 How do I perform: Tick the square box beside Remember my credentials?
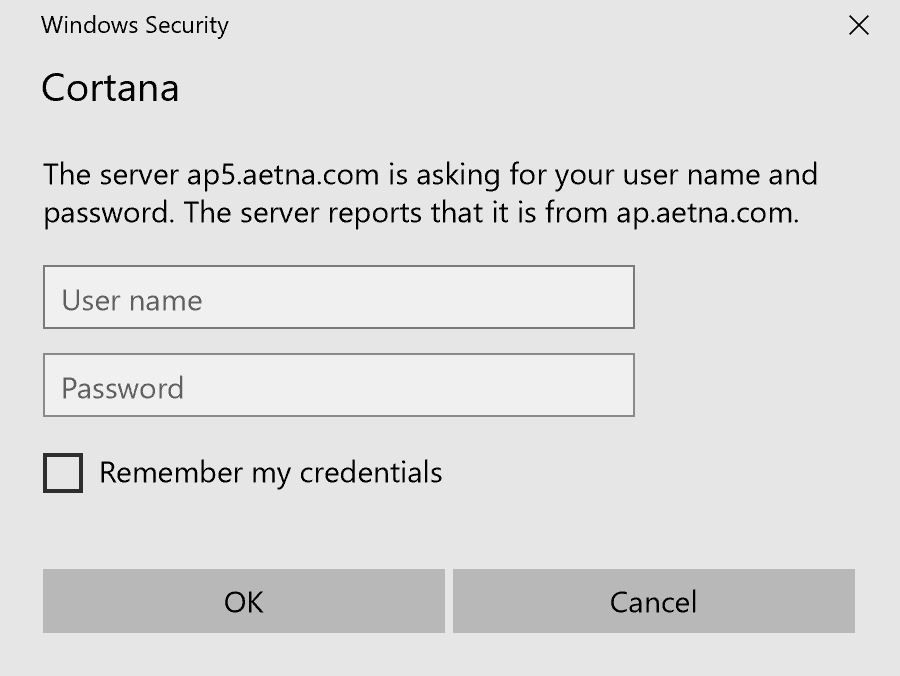click(63, 473)
